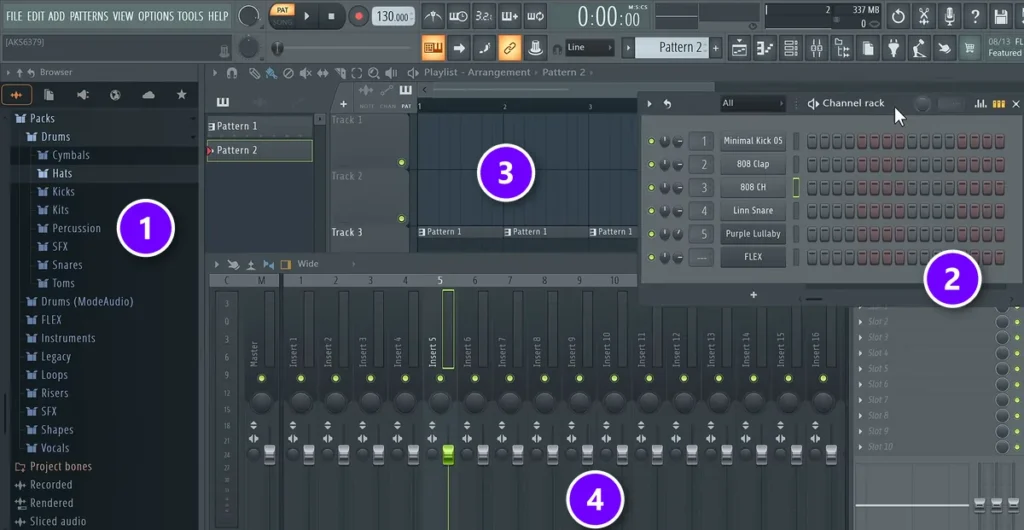
Task: Open Linn Snare channel
Action: pyautogui.click(x=753, y=211)
